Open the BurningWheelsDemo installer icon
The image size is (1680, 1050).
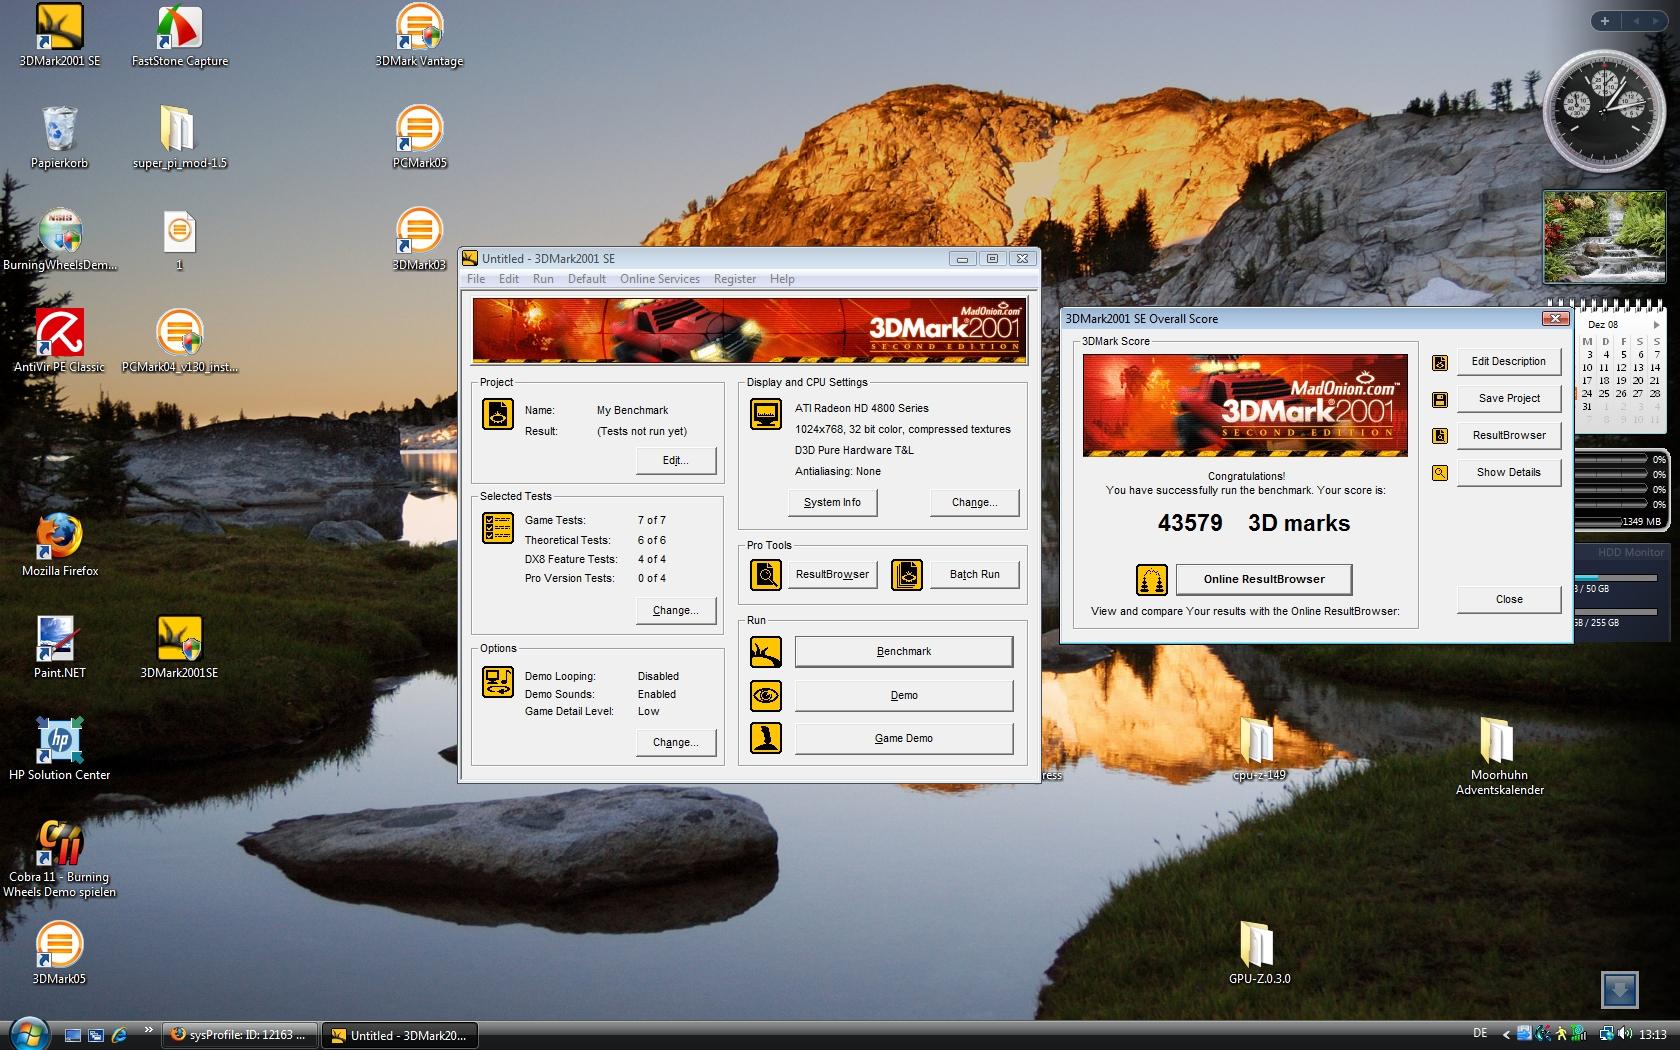[59, 240]
